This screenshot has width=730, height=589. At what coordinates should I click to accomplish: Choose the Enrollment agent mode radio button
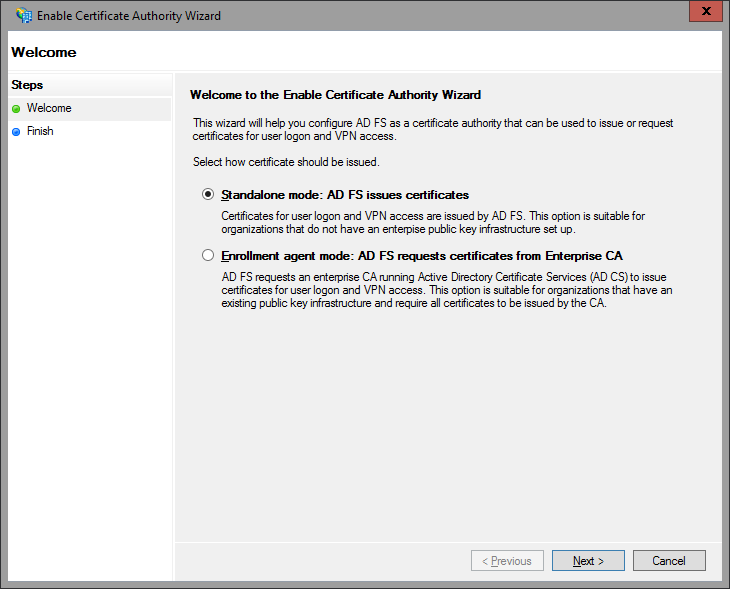click(x=208, y=256)
